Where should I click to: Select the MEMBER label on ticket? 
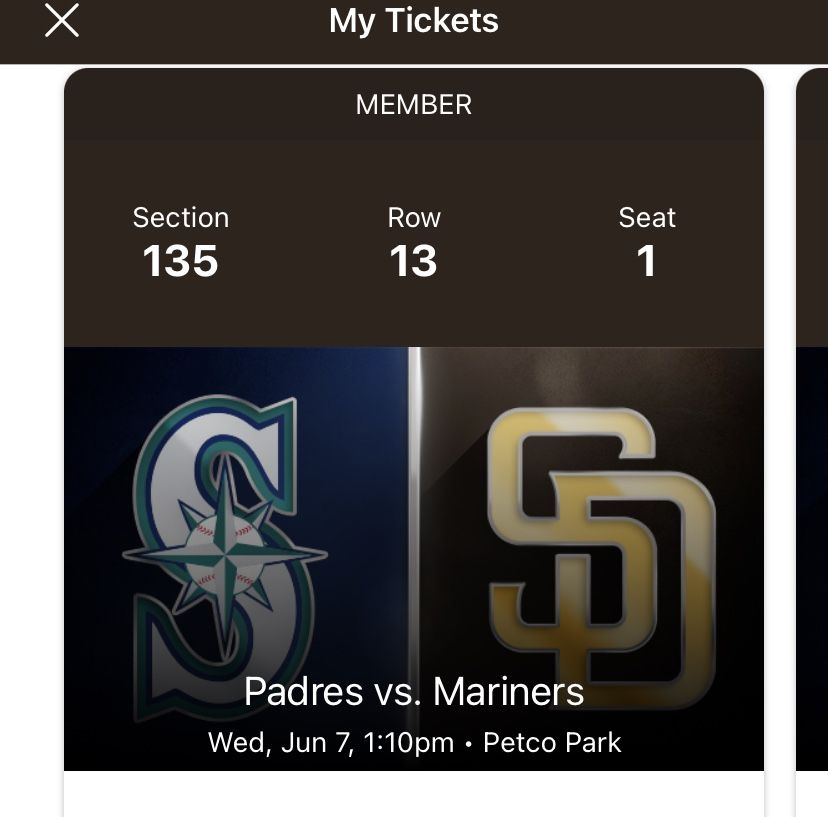[x=413, y=105]
